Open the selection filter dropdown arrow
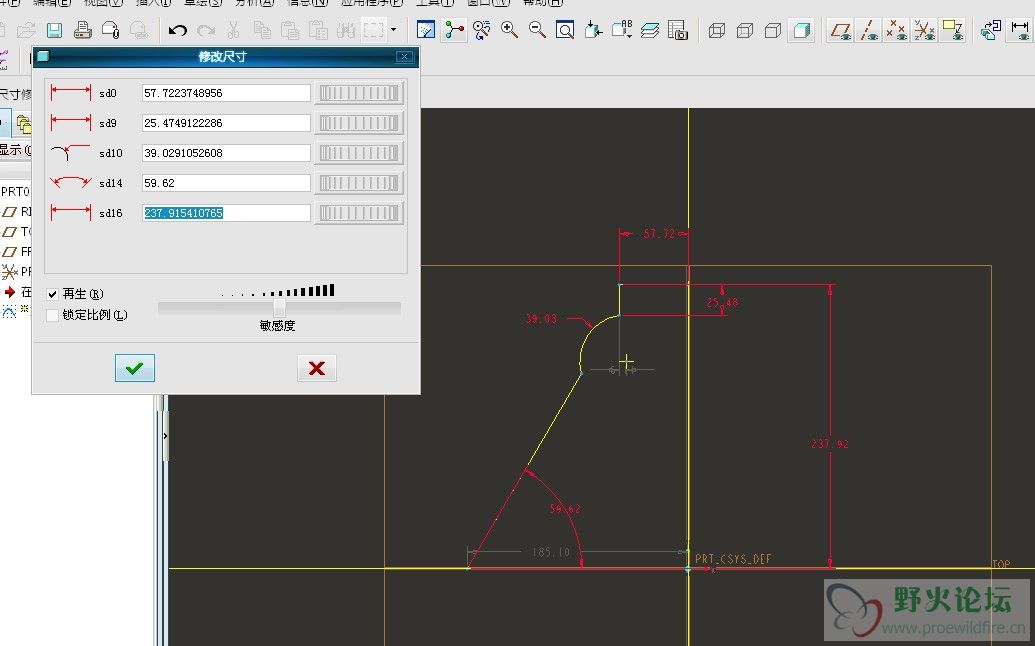 (393, 30)
